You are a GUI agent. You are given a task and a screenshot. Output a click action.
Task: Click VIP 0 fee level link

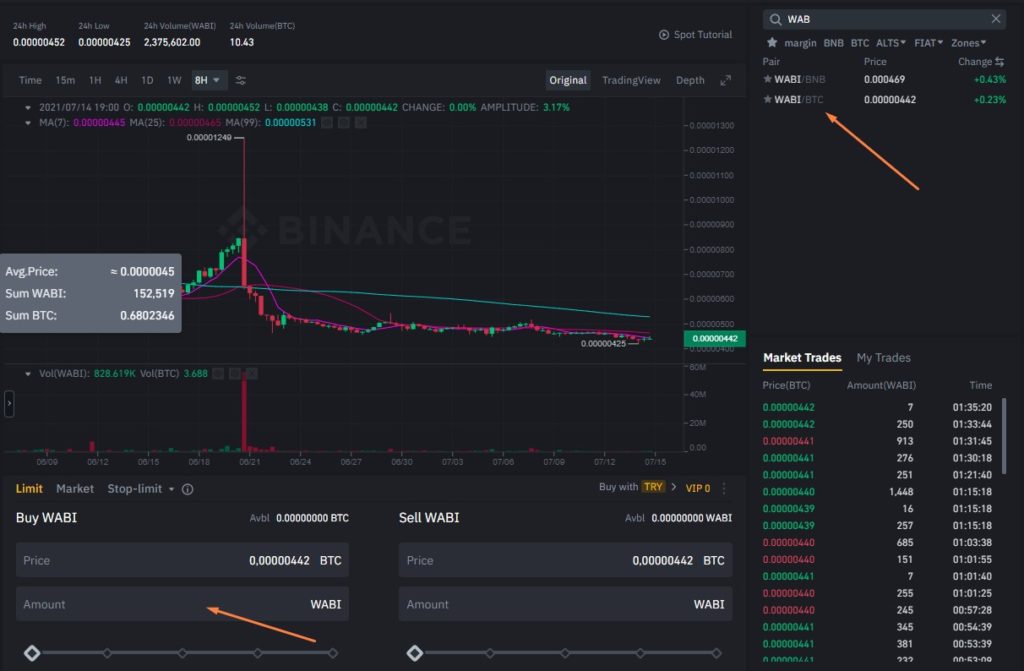(x=697, y=488)
